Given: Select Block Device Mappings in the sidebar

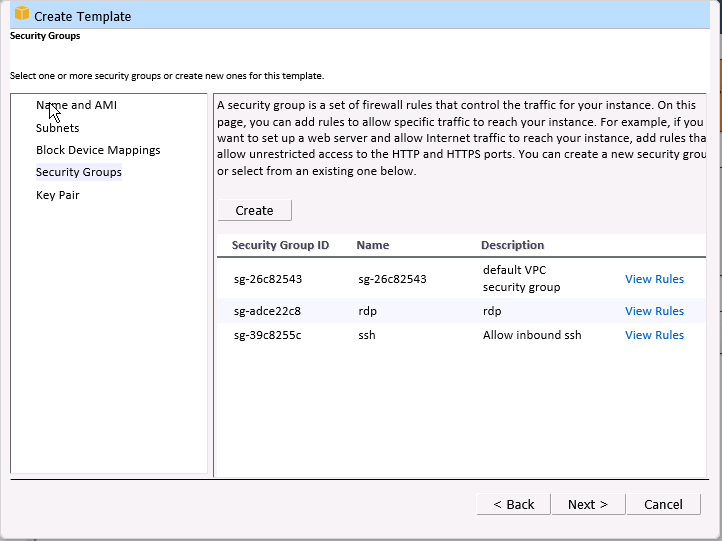Looking at the screenshot, I should [x=98, y=150].
